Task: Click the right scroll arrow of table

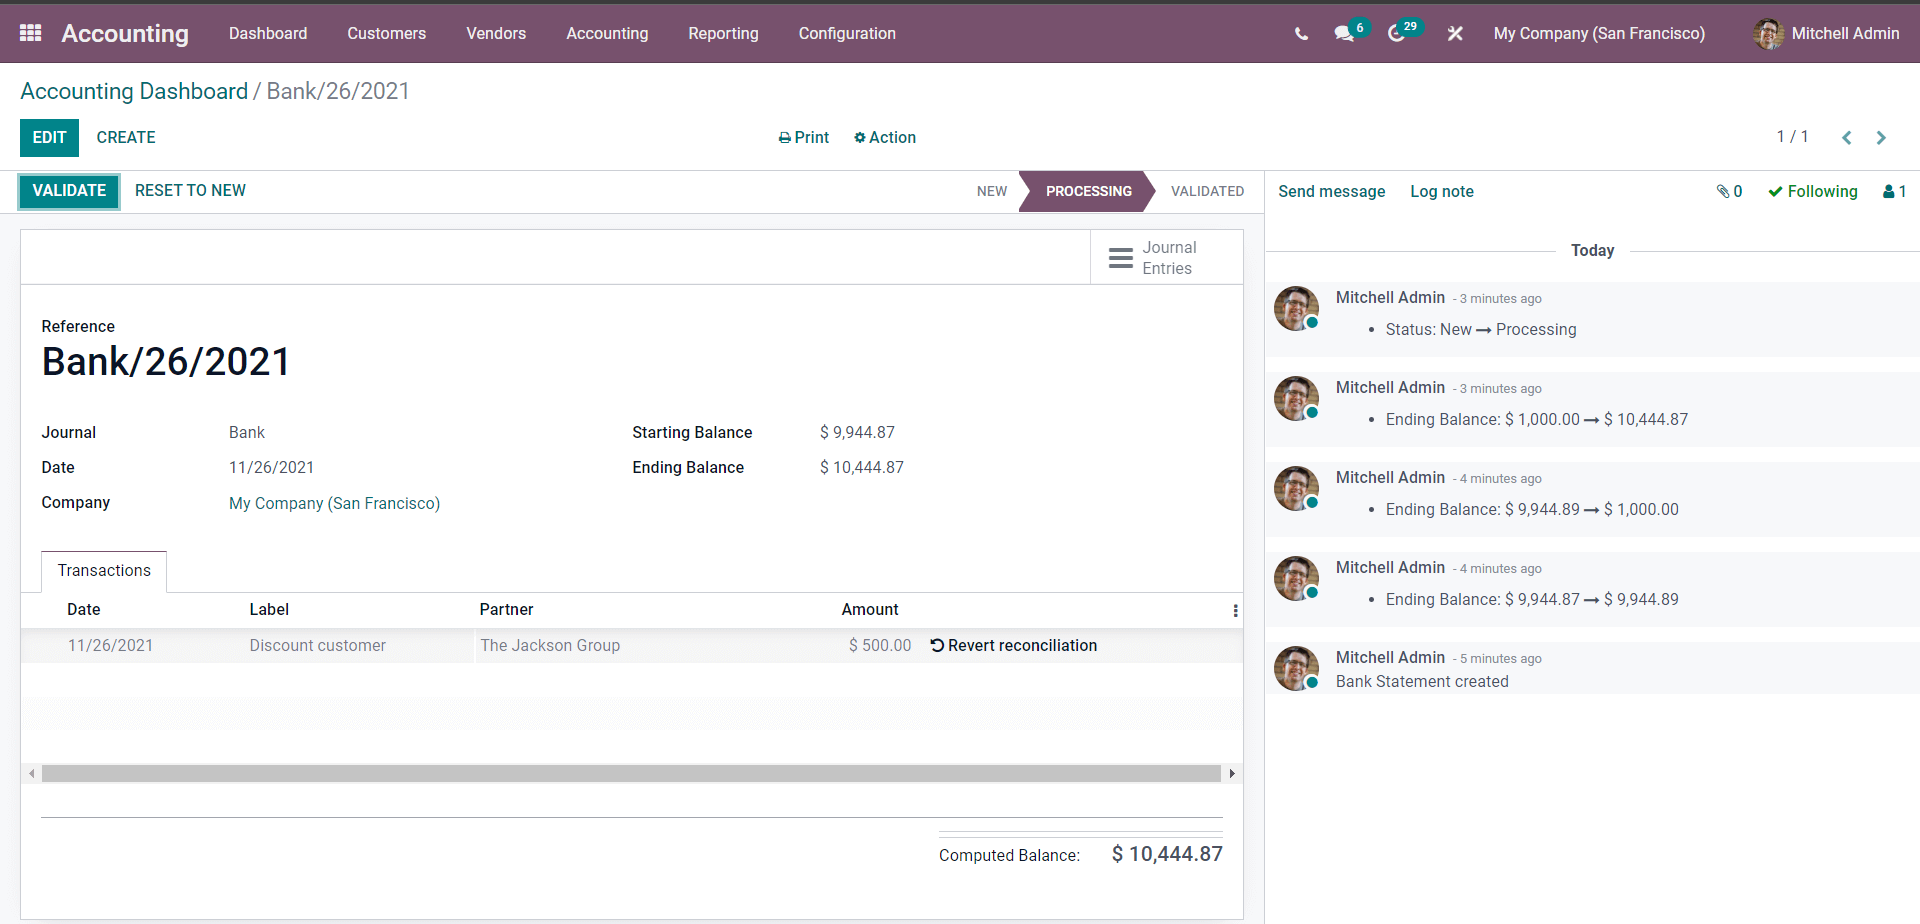Action: pos(1232,774)
